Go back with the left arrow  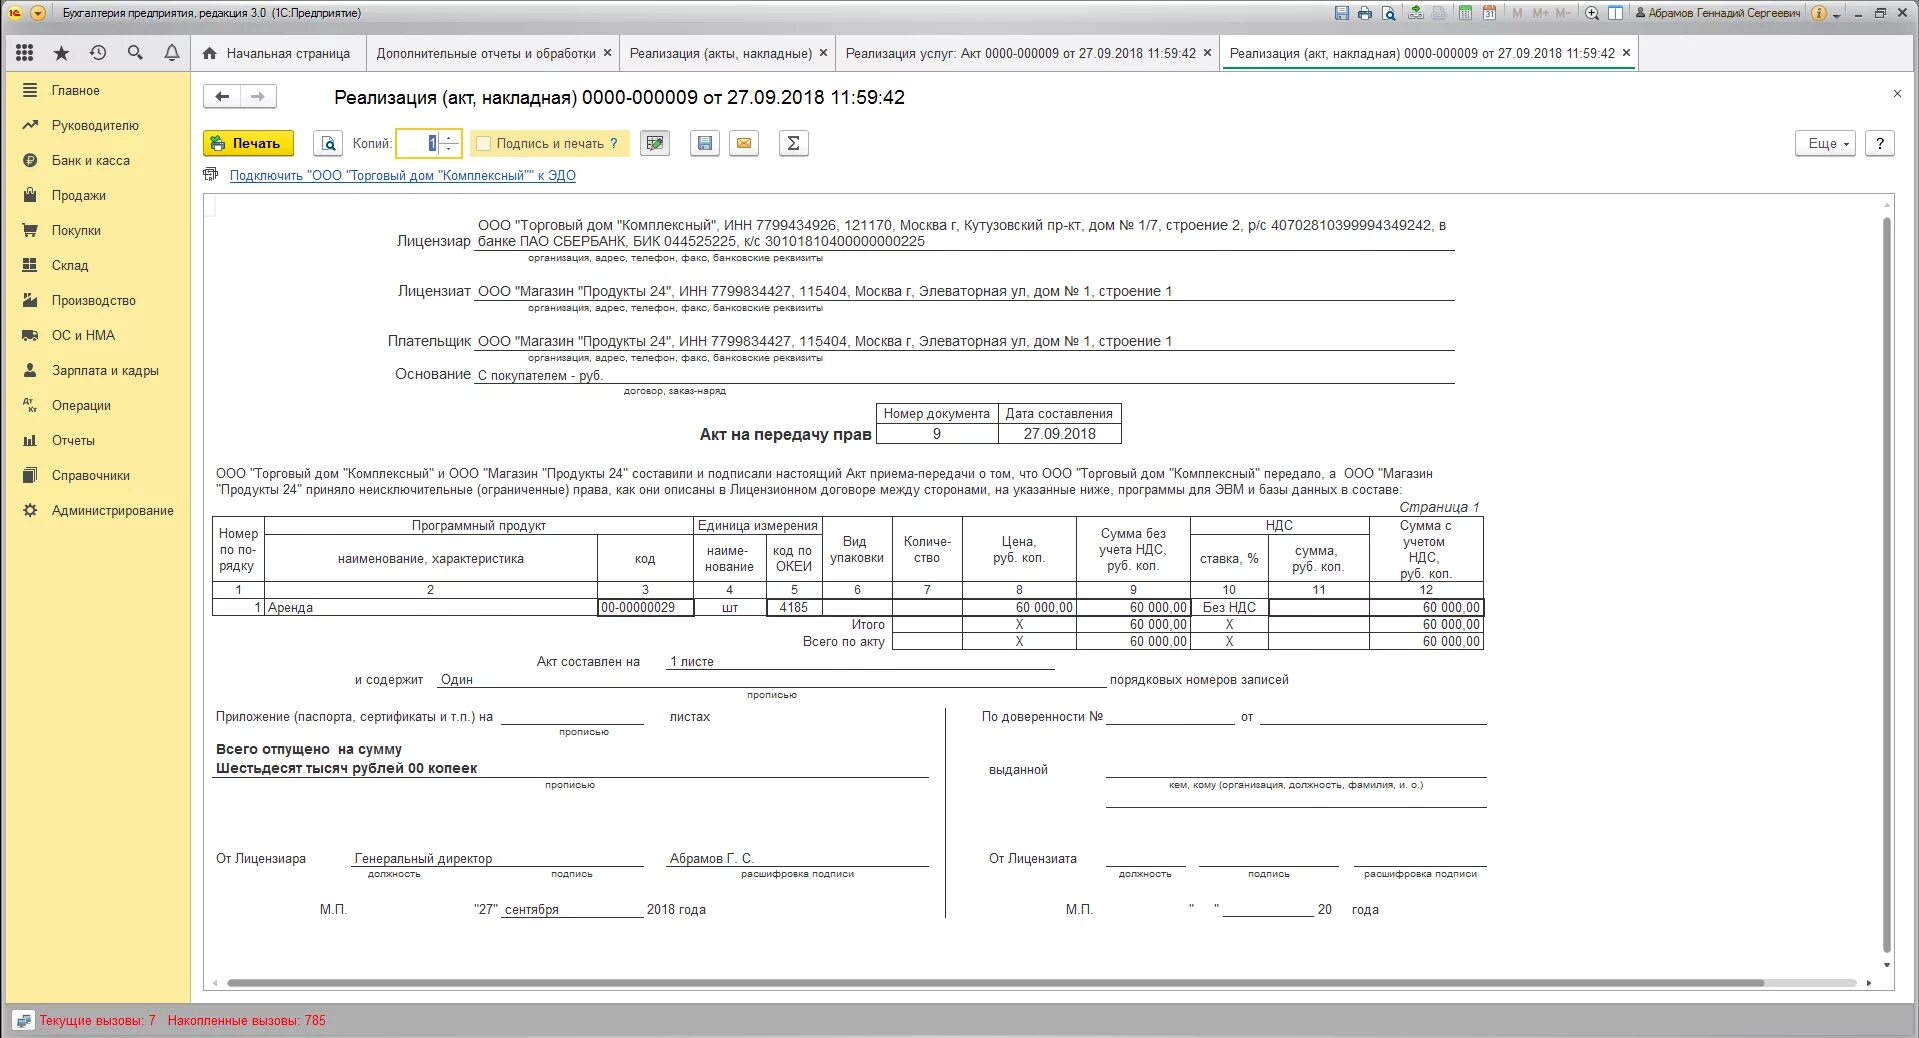tap(222, 97)
